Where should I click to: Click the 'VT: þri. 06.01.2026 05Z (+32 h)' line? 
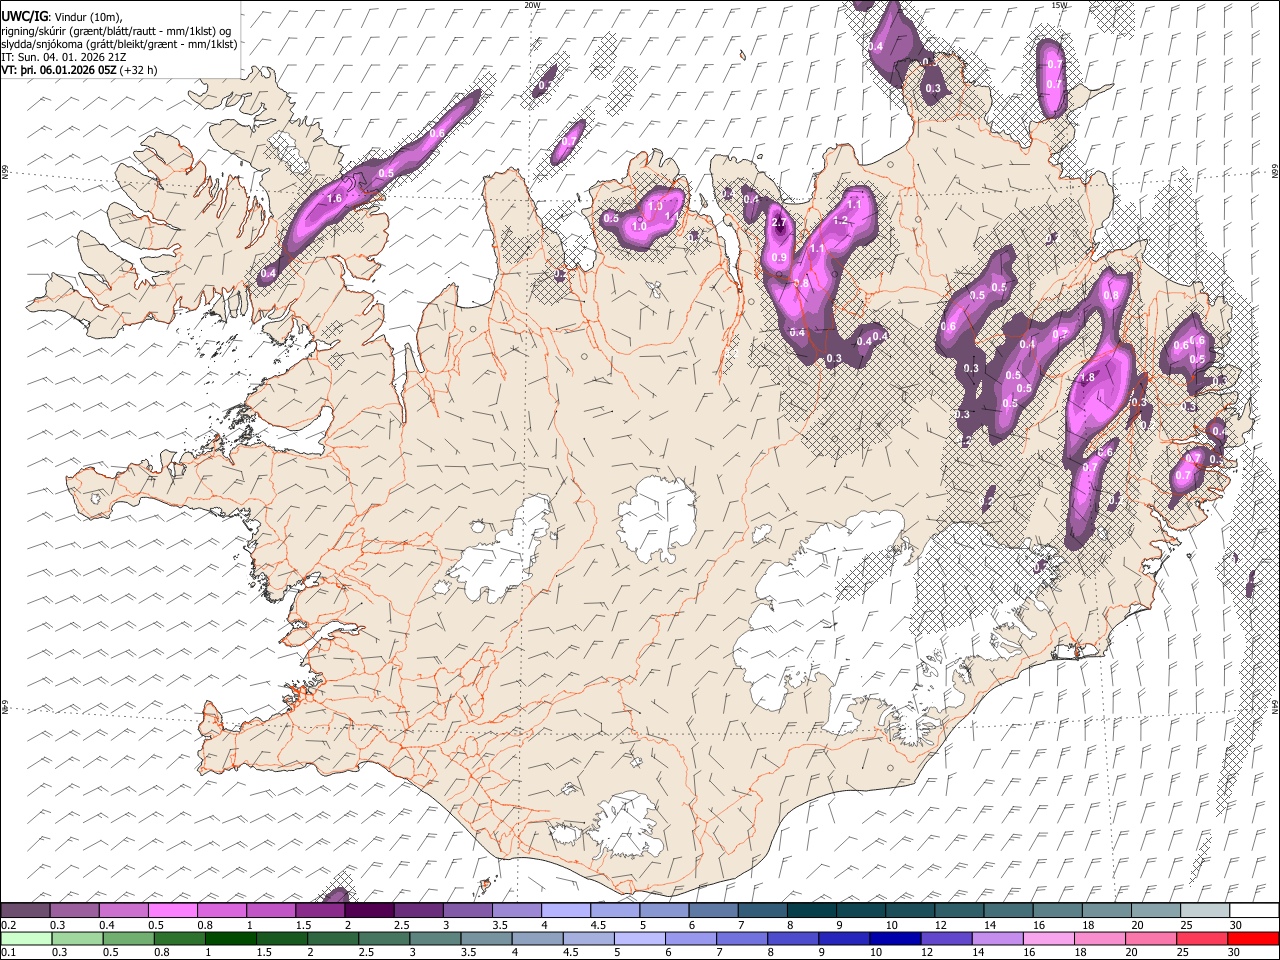[x=80, y=70]
